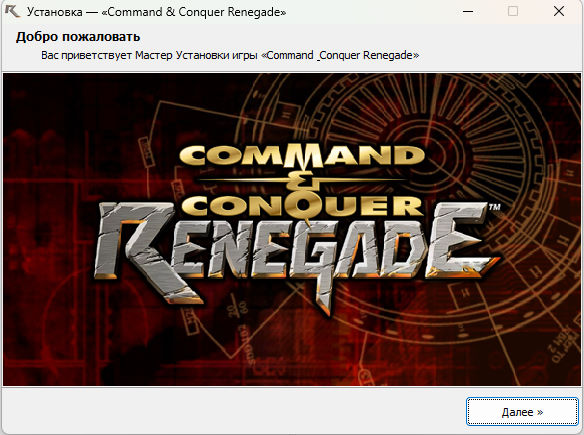This screenshot has height=435, width=584.
Task: Click the empty grey footer left of Далее
Action: (x=233, y=411)
